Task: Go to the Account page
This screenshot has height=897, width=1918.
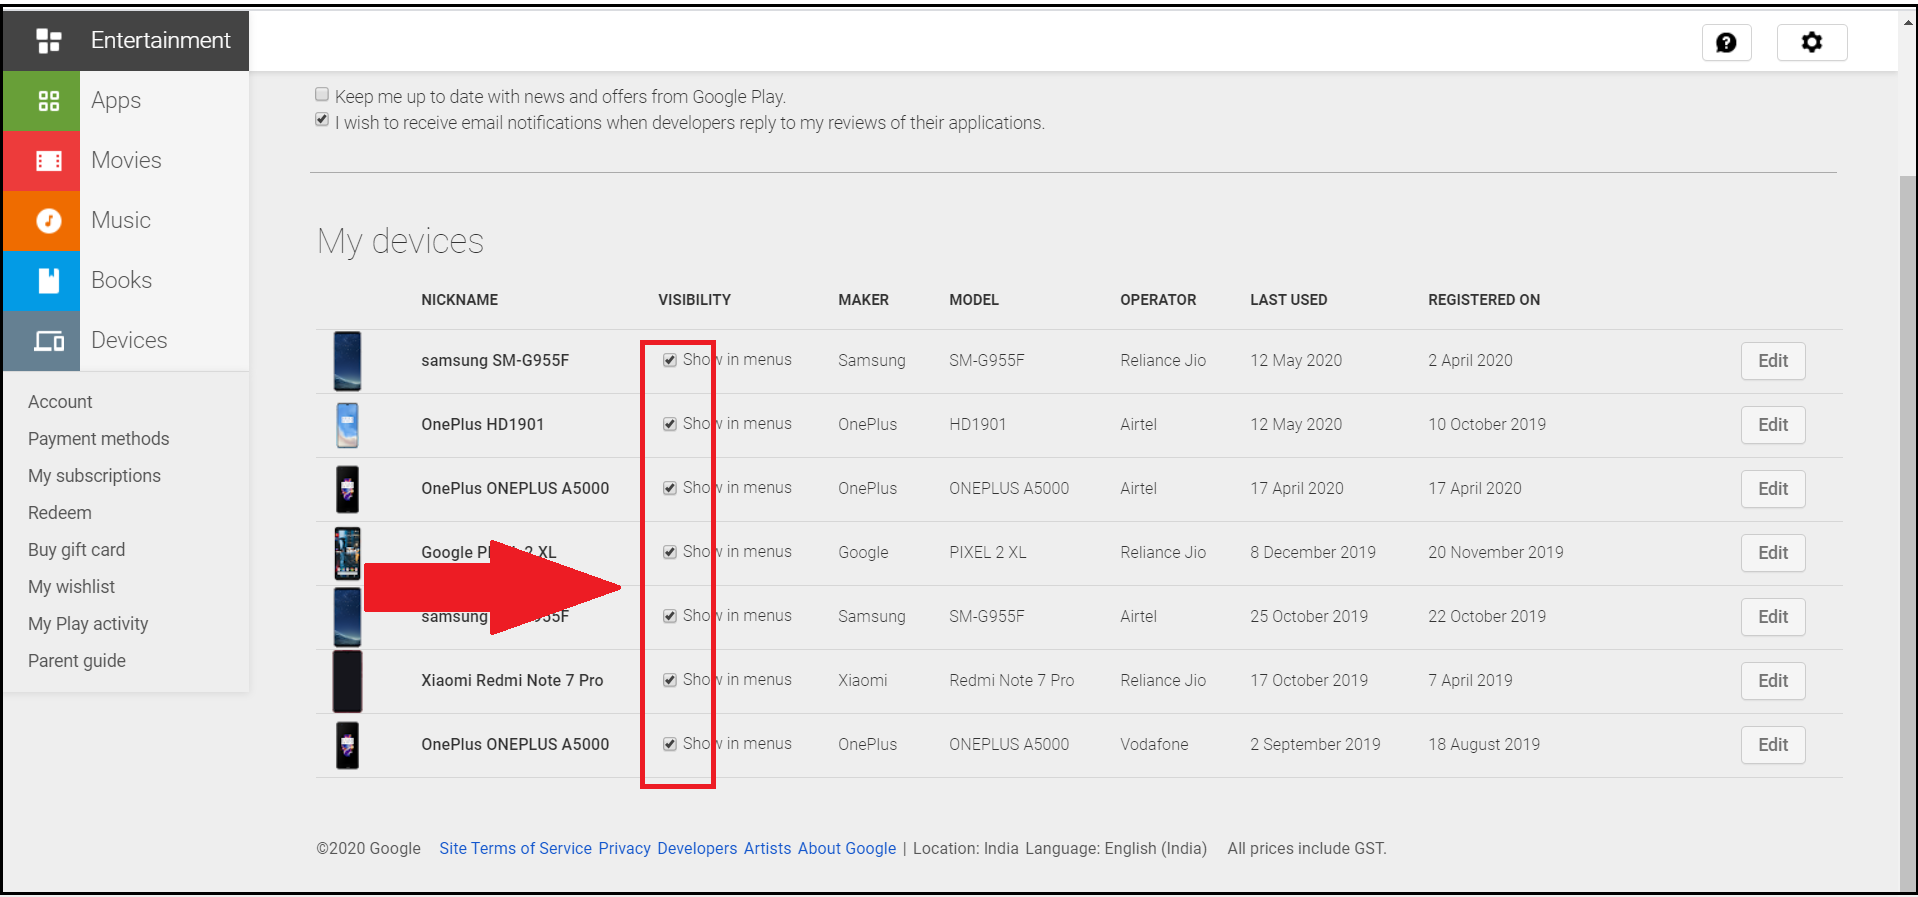Action: [60, 402]
